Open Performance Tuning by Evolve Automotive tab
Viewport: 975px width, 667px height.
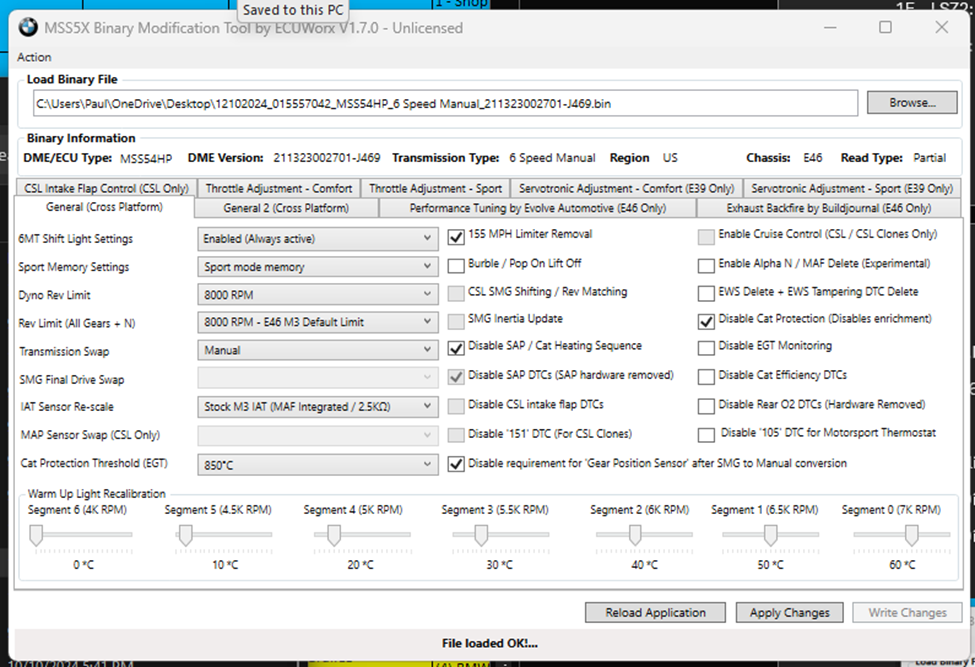pos(537,208)
